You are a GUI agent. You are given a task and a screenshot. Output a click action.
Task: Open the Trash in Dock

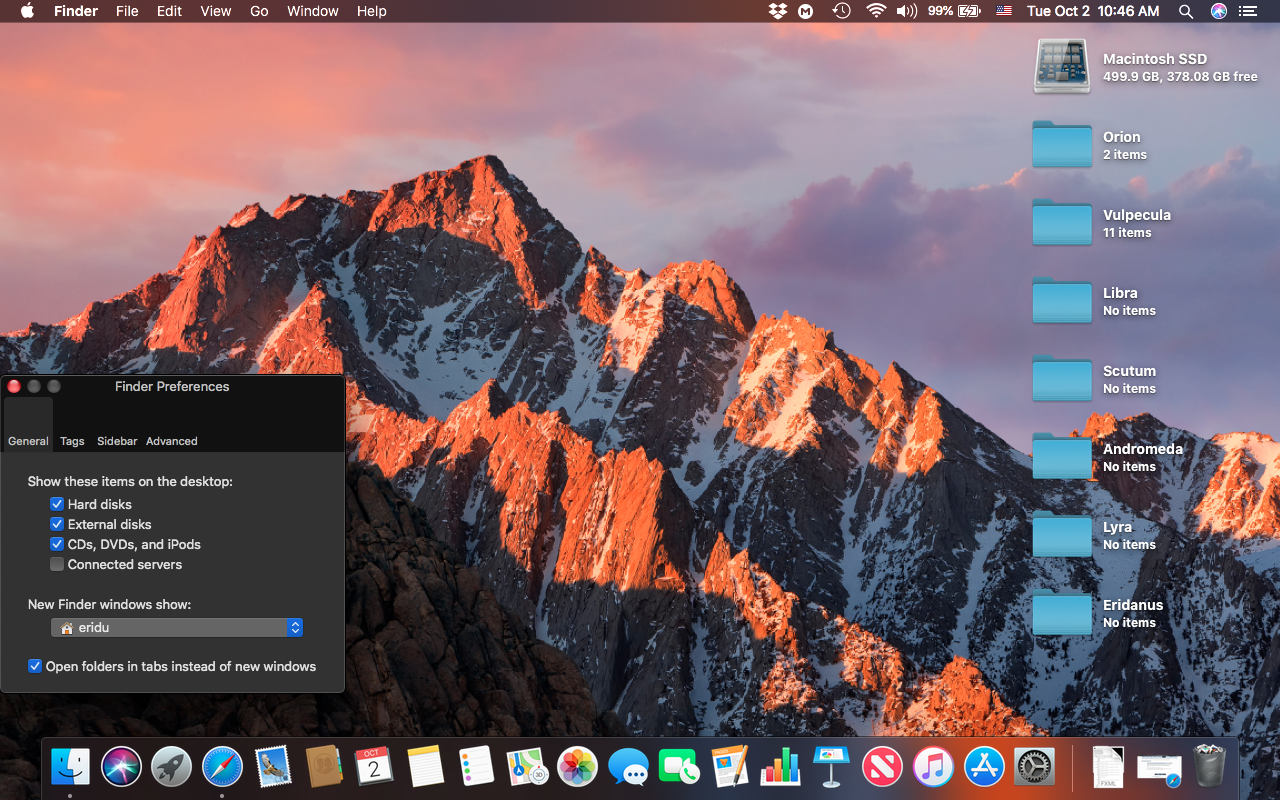pos(1209,767)
